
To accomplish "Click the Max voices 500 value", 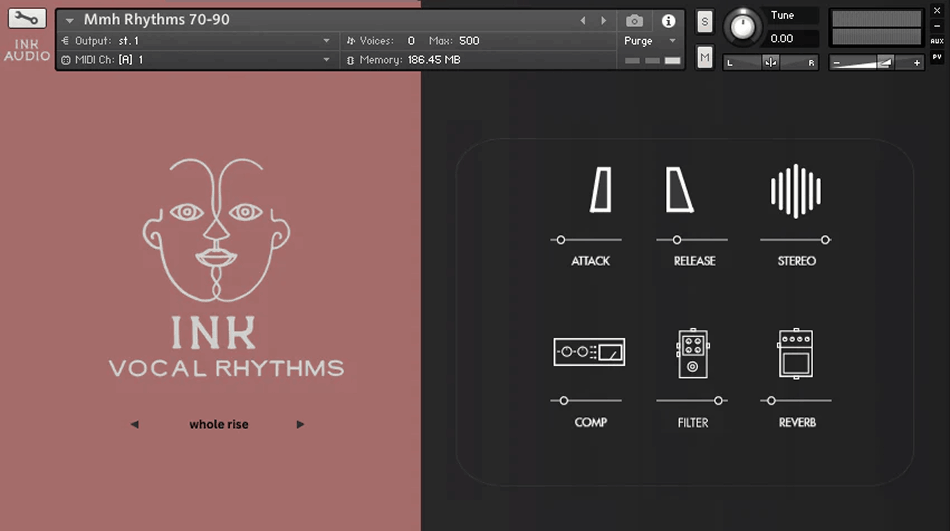I will 469,41.
